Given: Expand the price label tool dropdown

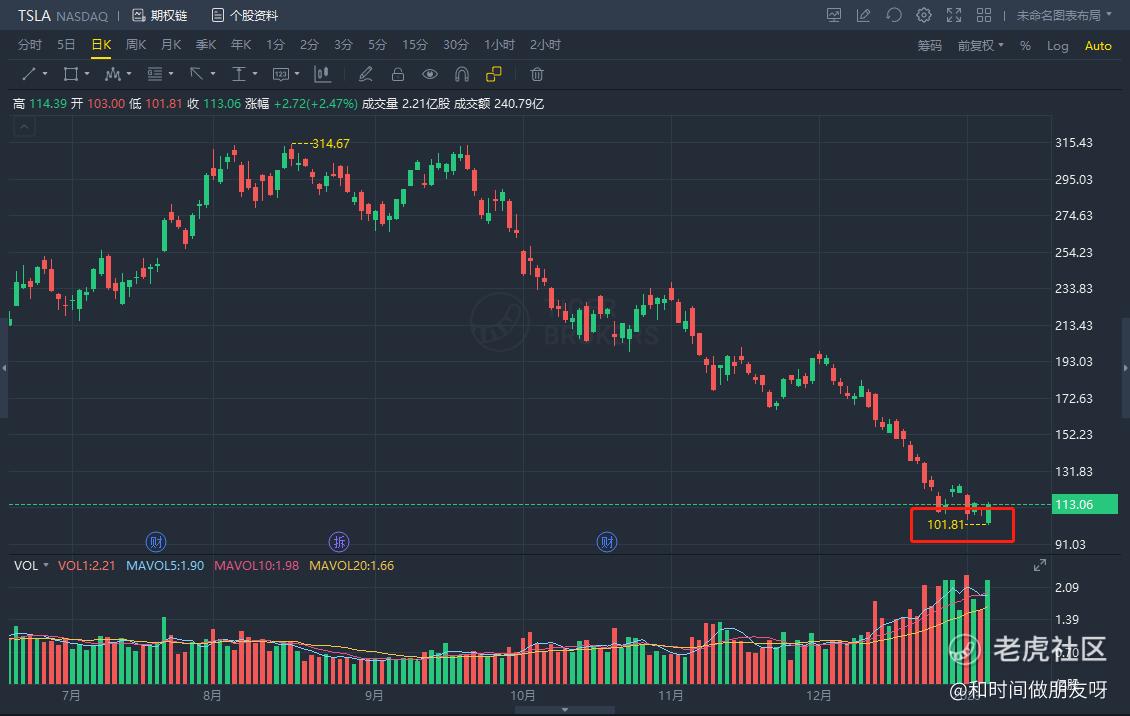Looking at the screenshot, I should pyautogui.click(x=297, y=73).
